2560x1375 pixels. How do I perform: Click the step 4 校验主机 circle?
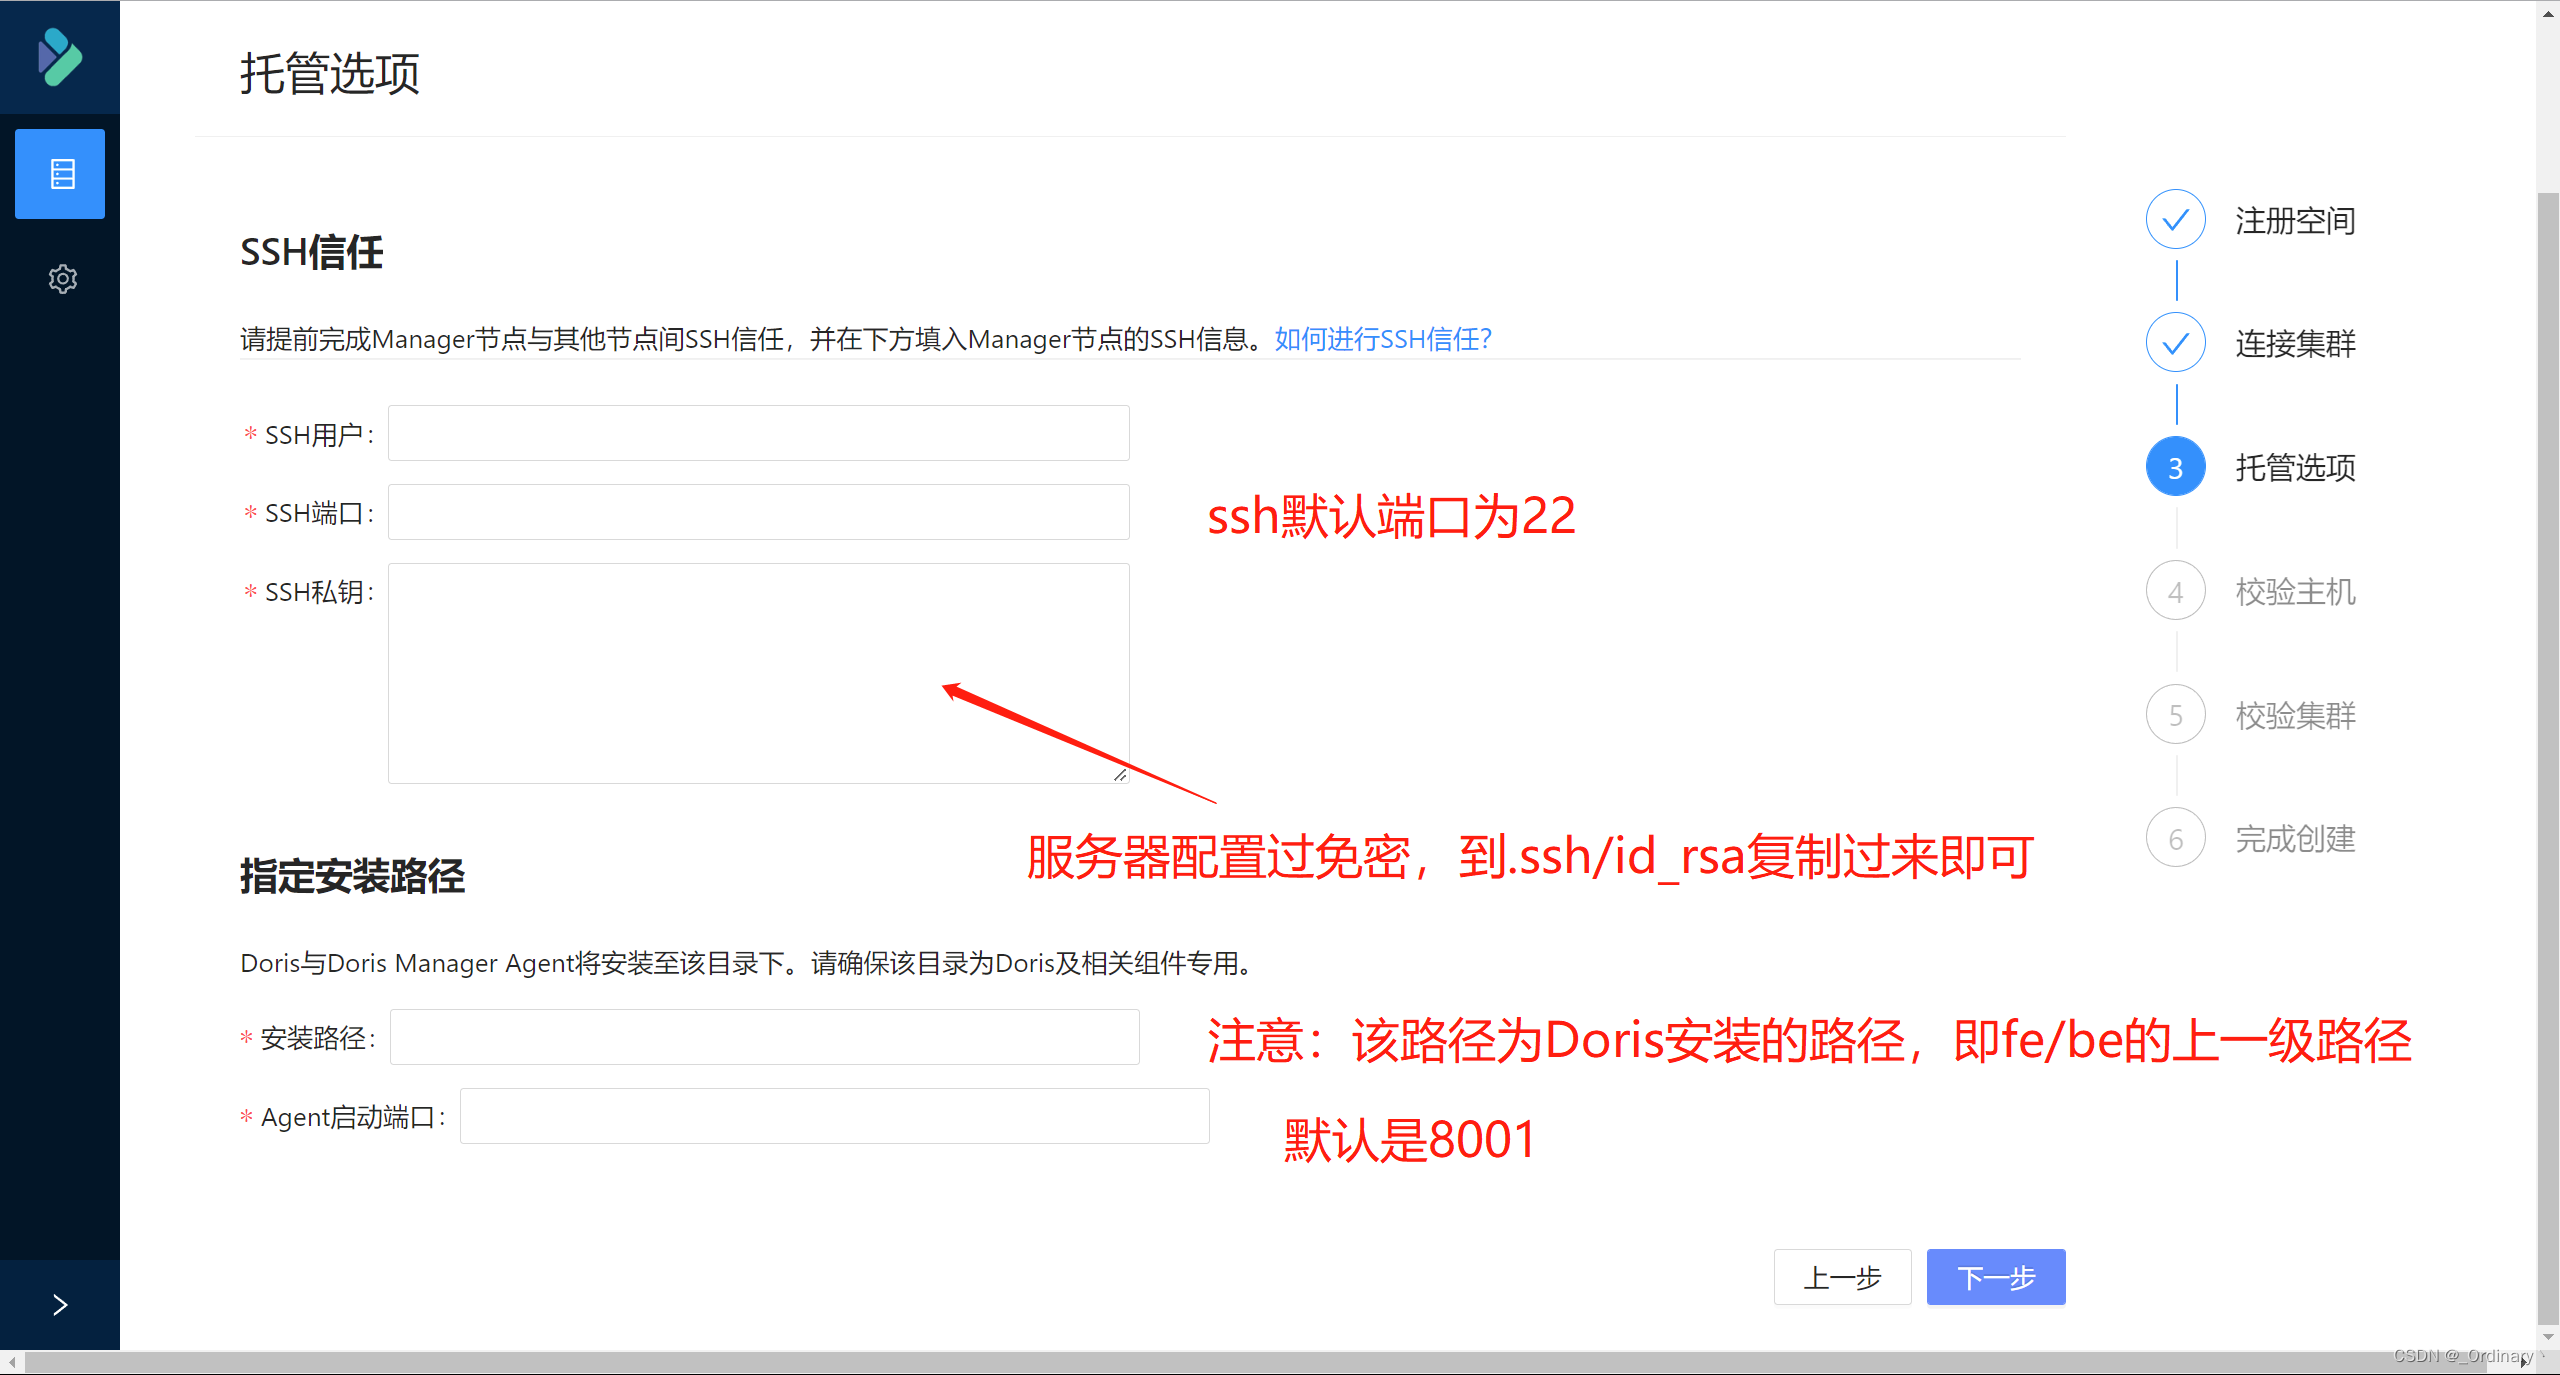pyautogui.click(x=2175, y=591)
